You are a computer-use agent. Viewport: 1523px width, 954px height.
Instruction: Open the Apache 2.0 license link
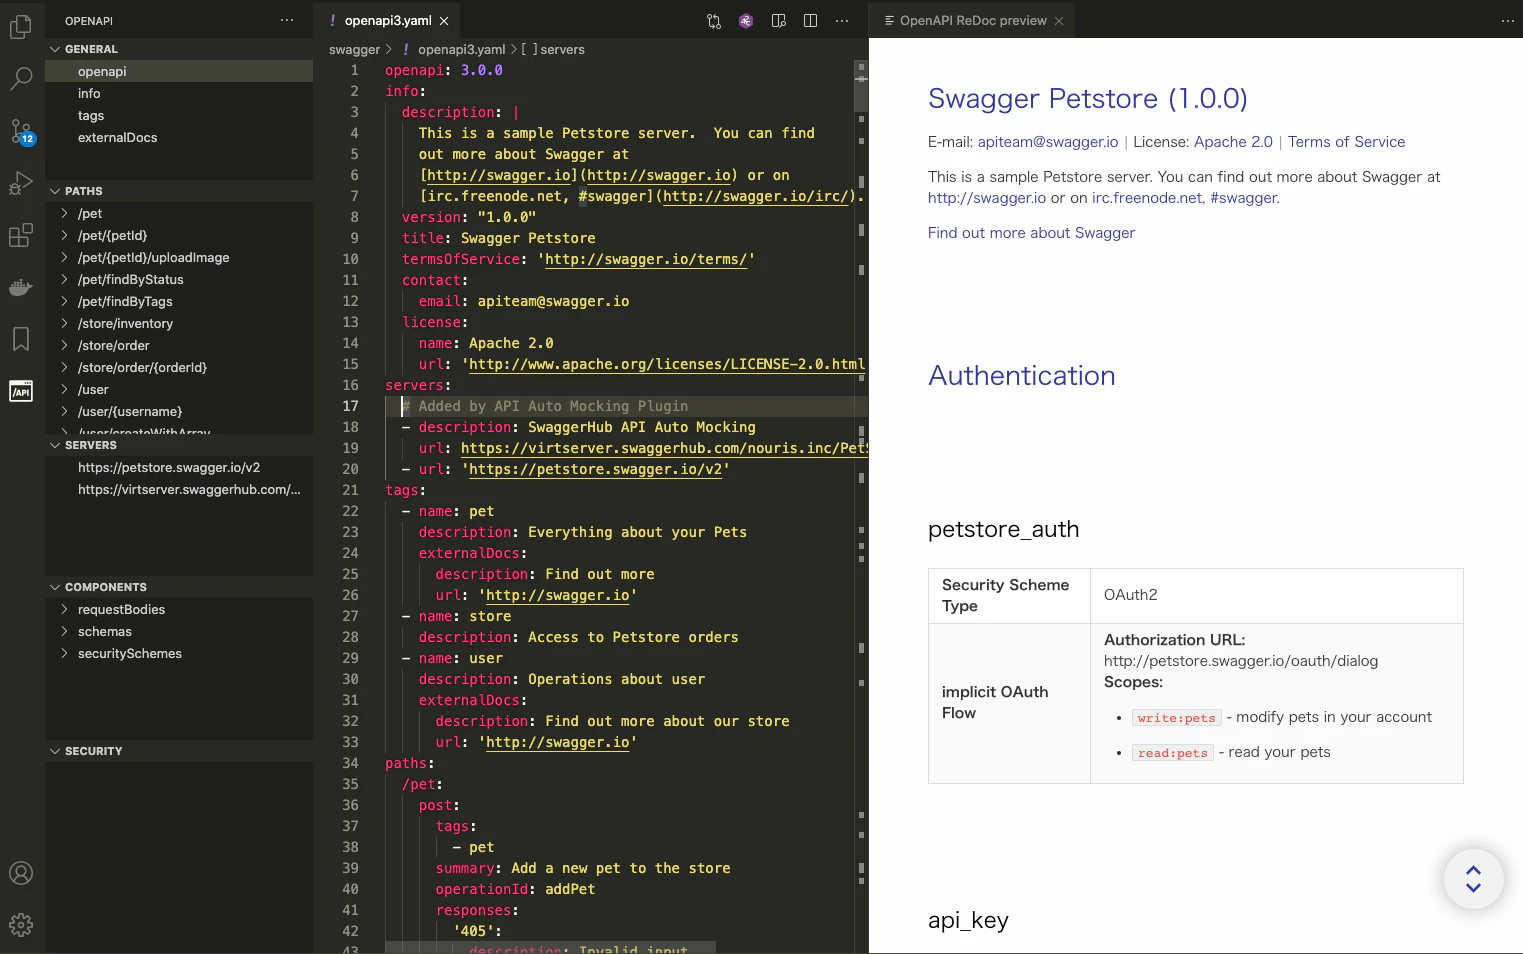coord(1233,142)
